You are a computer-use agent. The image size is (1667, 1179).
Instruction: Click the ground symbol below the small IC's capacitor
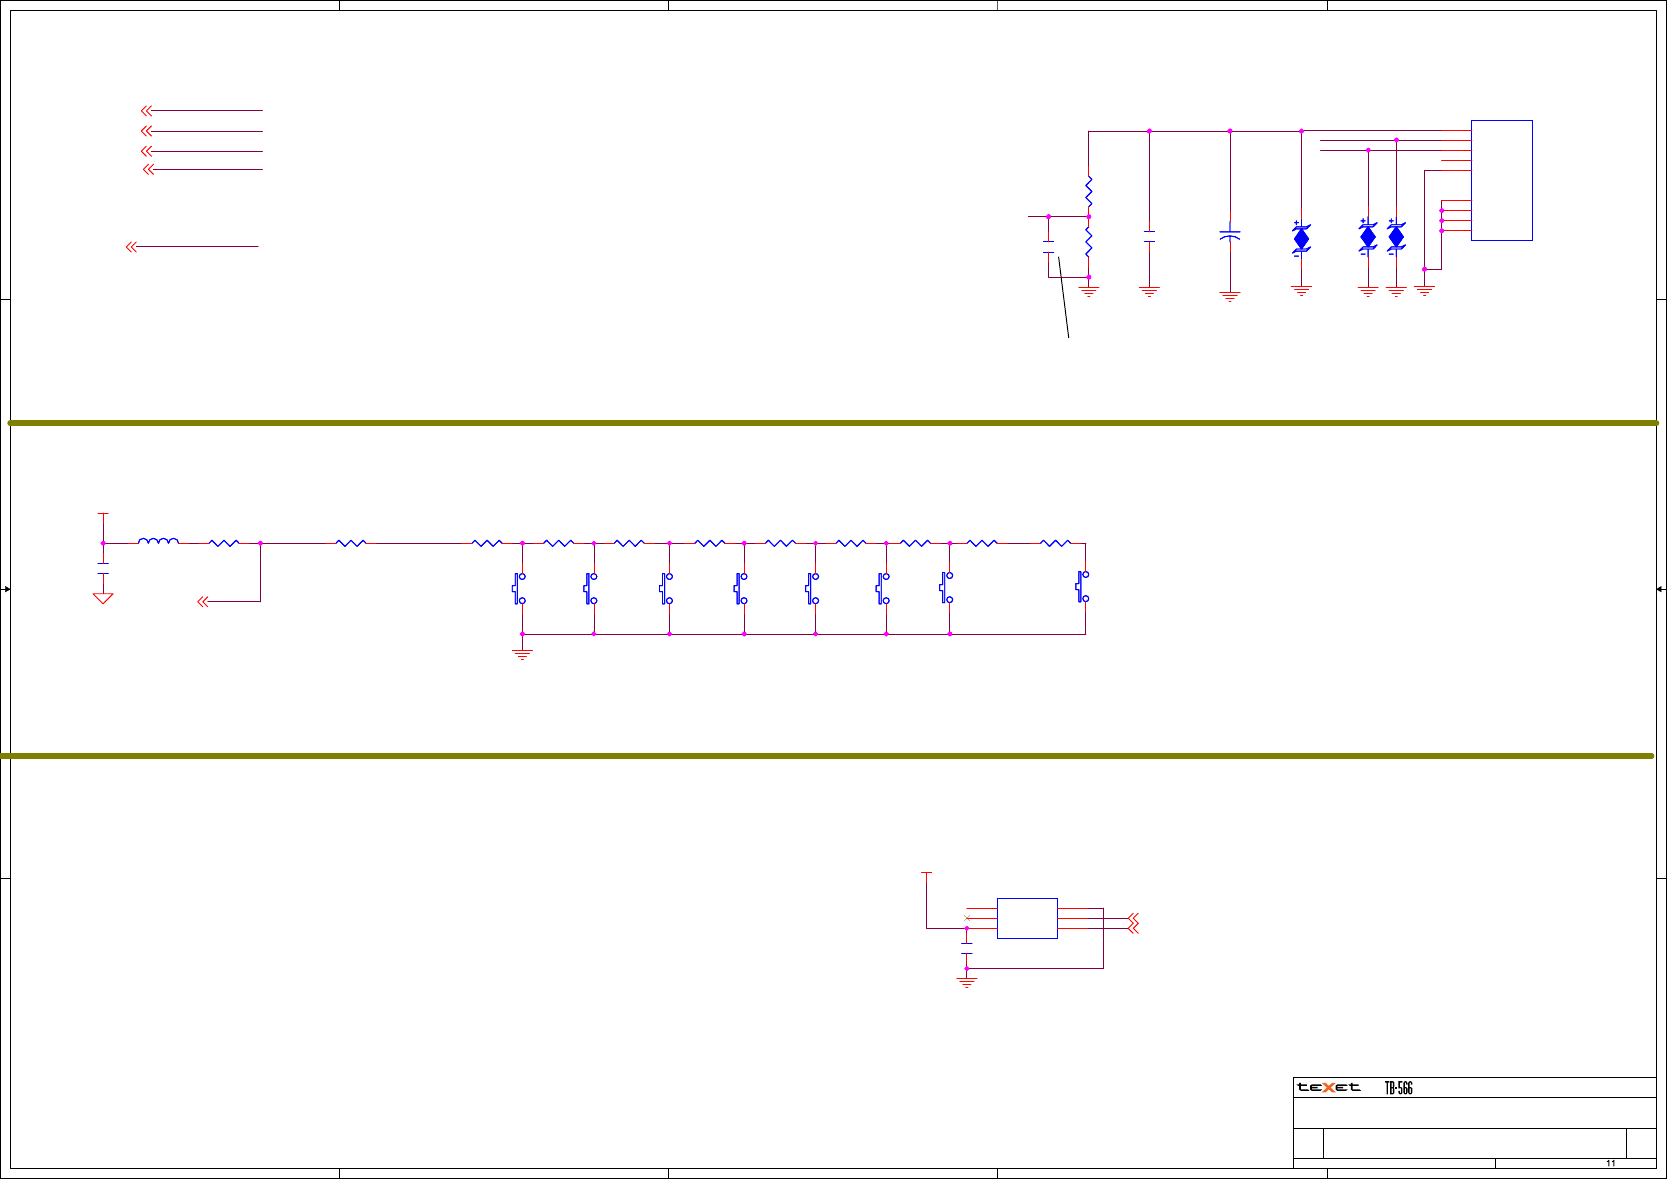[966, 983]
